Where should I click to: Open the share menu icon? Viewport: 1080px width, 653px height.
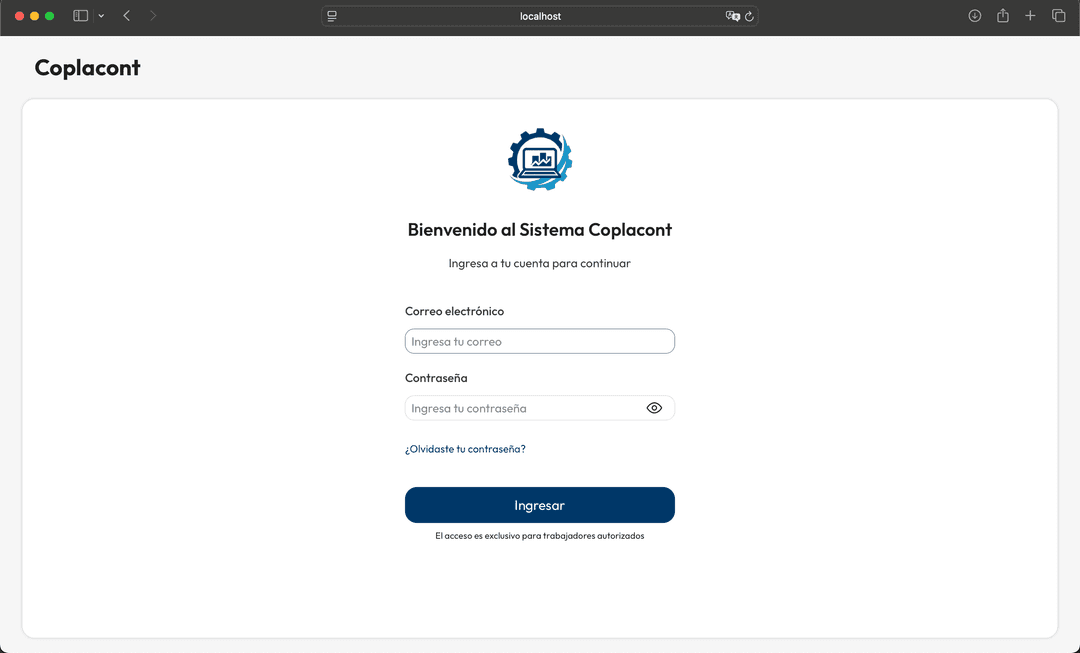(1003, 16)
